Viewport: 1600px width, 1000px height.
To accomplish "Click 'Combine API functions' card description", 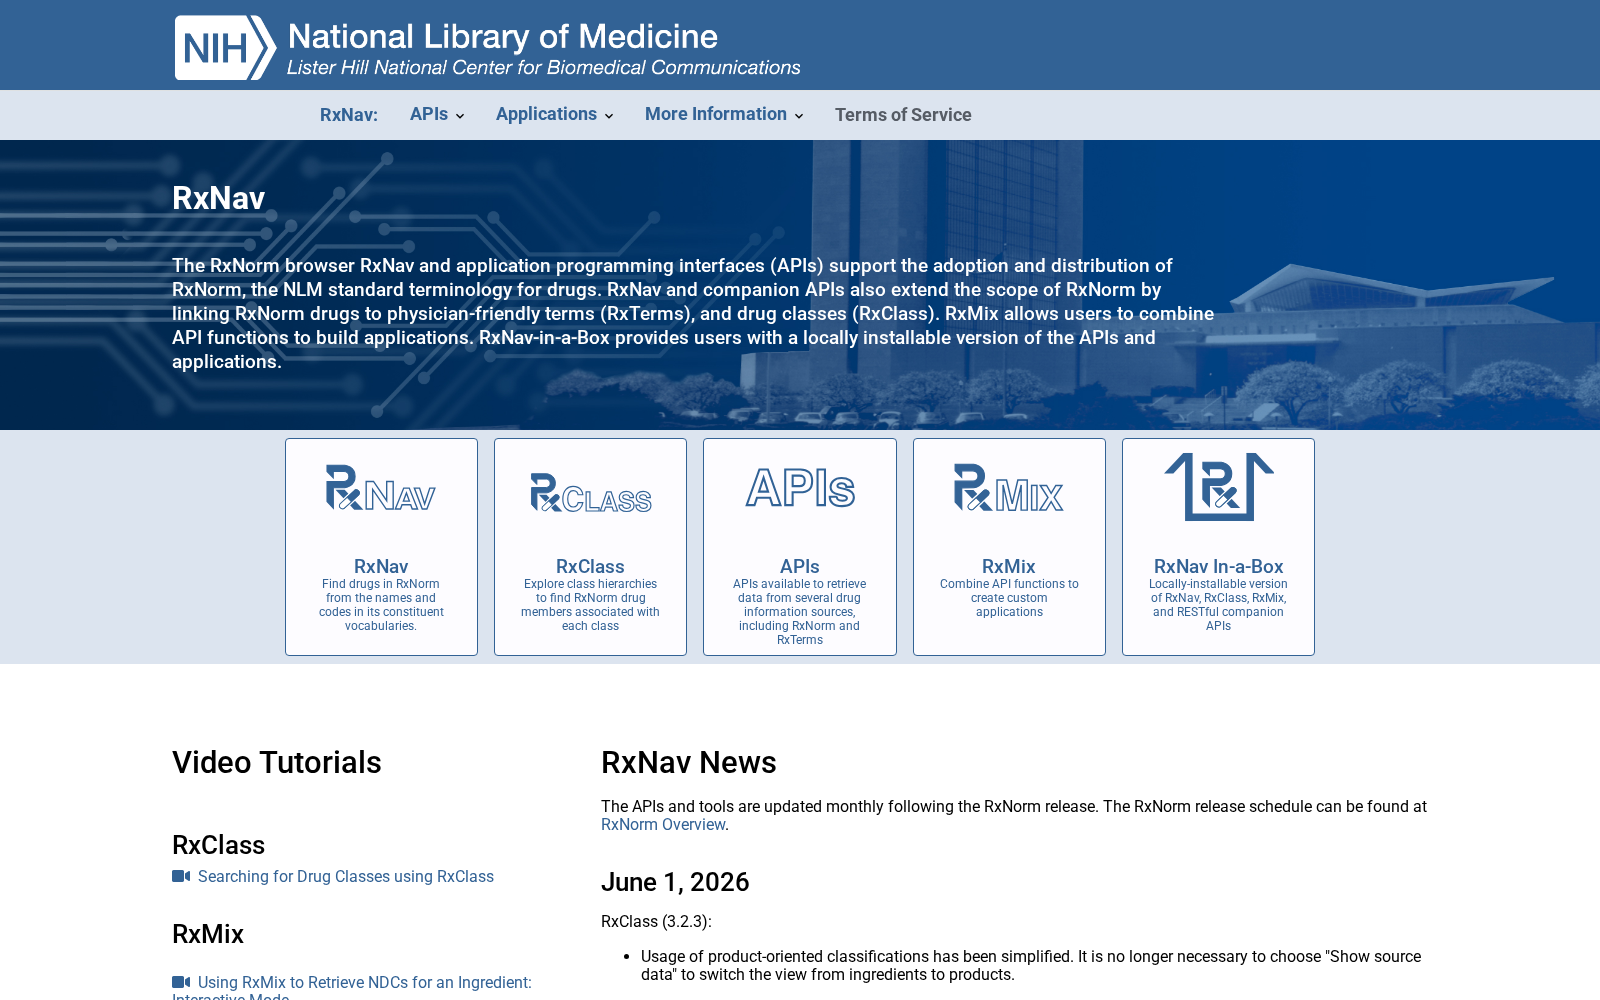I will (1009, 598).
